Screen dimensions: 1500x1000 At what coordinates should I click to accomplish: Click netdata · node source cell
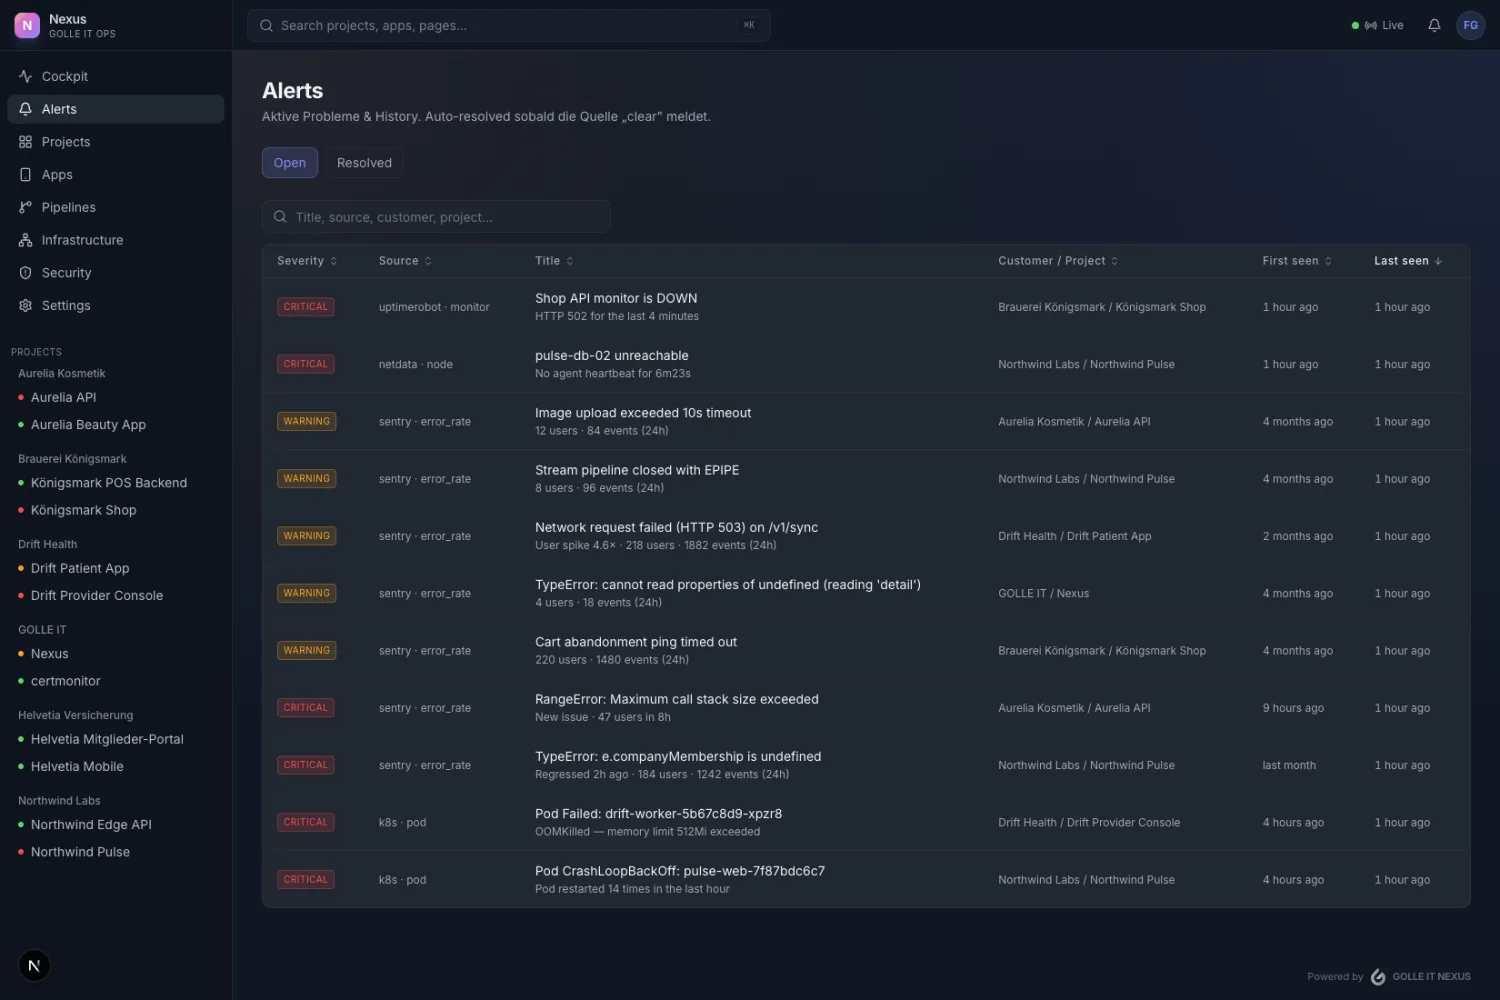click(x=416, y=364)
